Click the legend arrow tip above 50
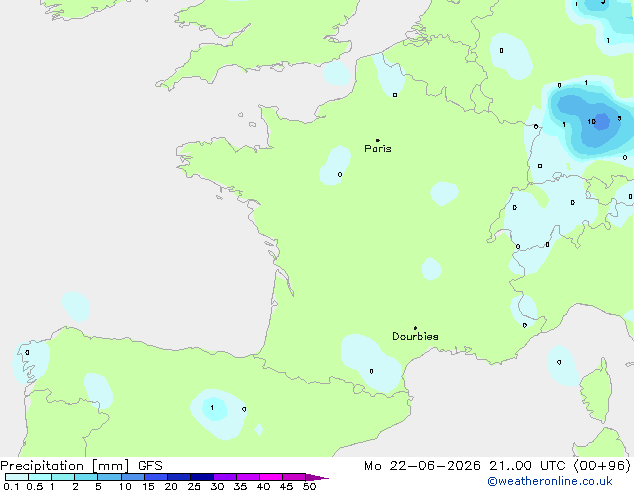Viewport: 634px width, 490px height. pyautogui.click(x=317, y=477)
